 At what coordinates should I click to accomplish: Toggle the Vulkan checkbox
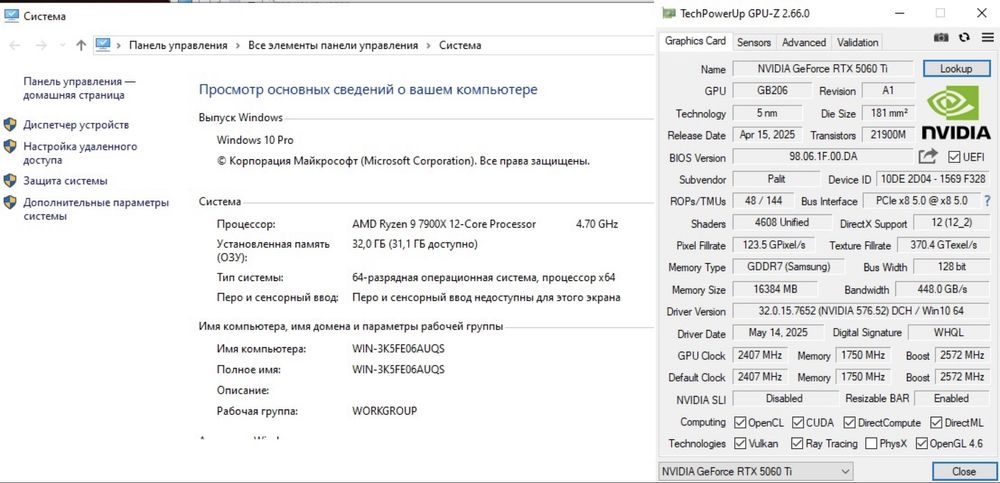(740, 443)
